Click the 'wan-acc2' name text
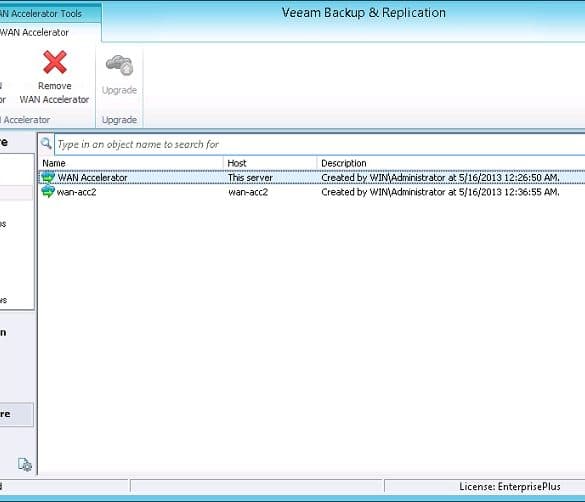 76,192
